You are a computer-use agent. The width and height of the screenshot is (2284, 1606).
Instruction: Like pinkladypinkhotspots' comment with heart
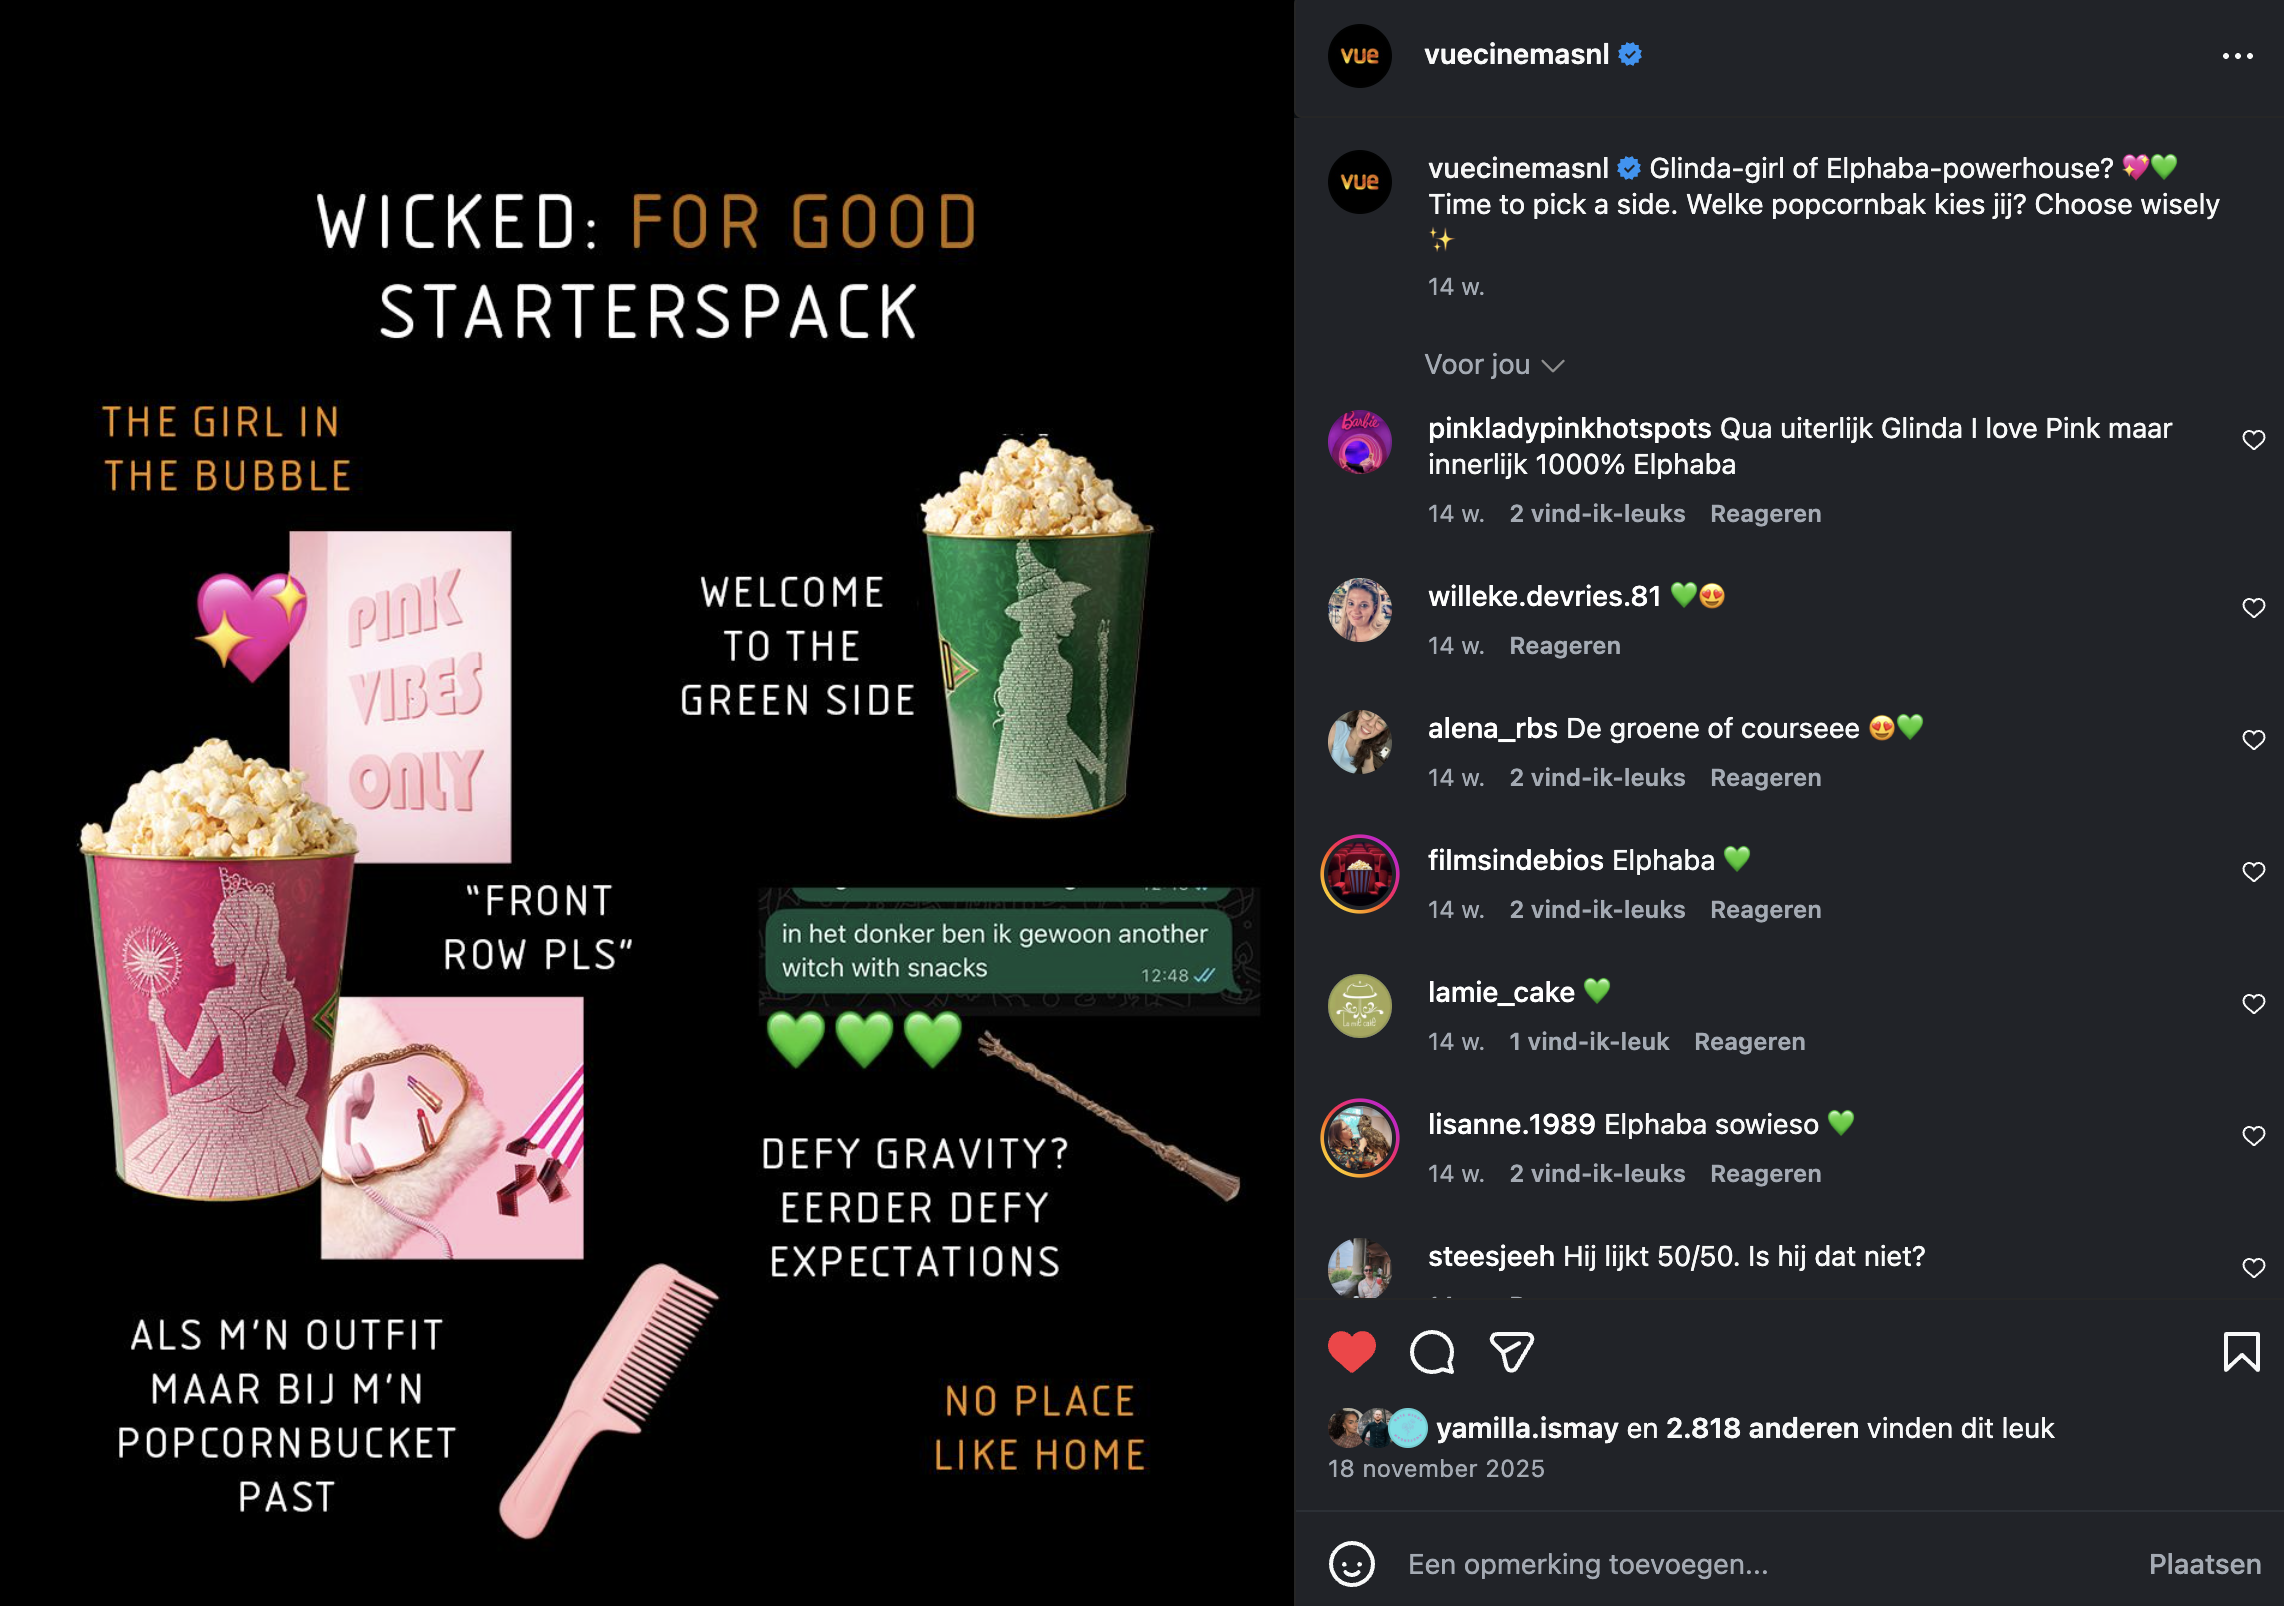[2253, 440]
